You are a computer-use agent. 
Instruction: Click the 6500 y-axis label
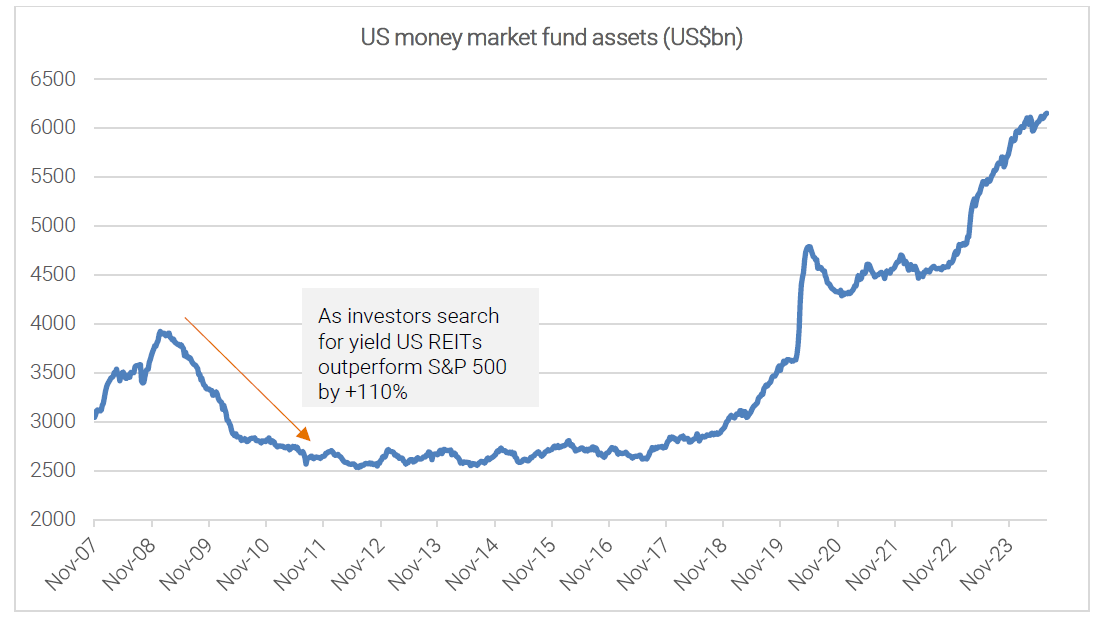coord(56,79)
